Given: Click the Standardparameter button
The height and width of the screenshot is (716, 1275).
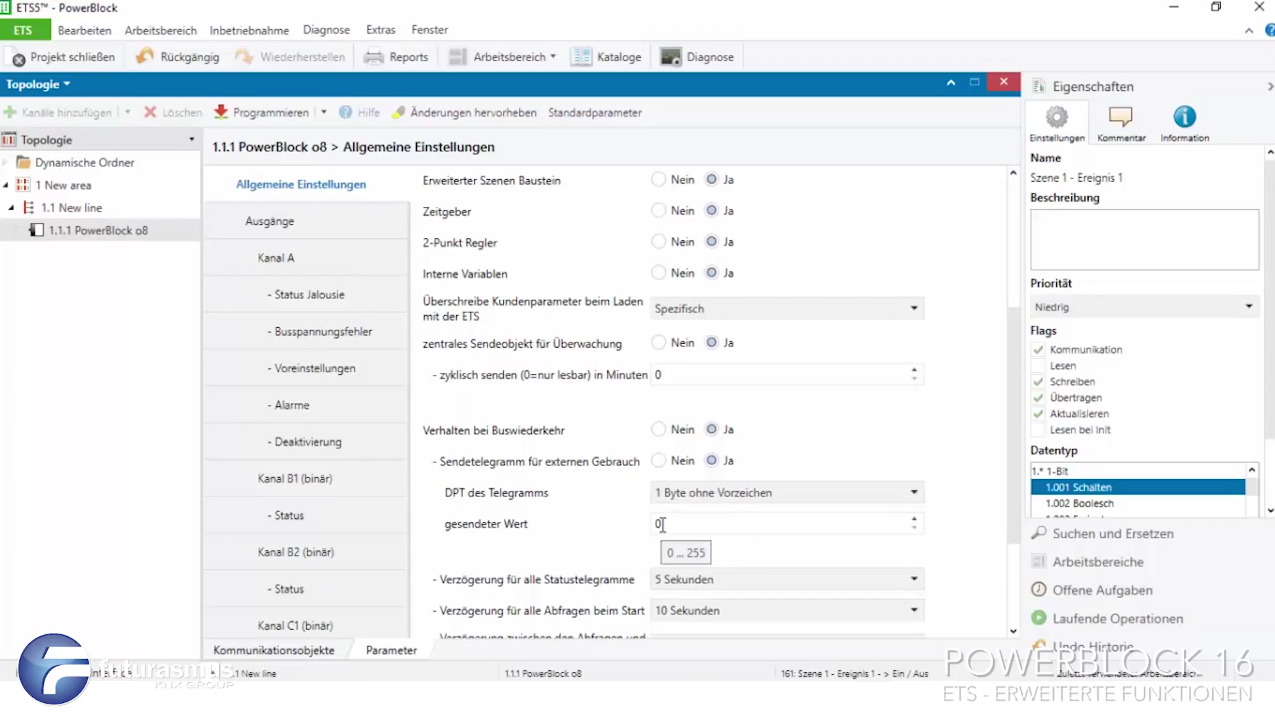Looking at the screenshot, I should [594, 112].
